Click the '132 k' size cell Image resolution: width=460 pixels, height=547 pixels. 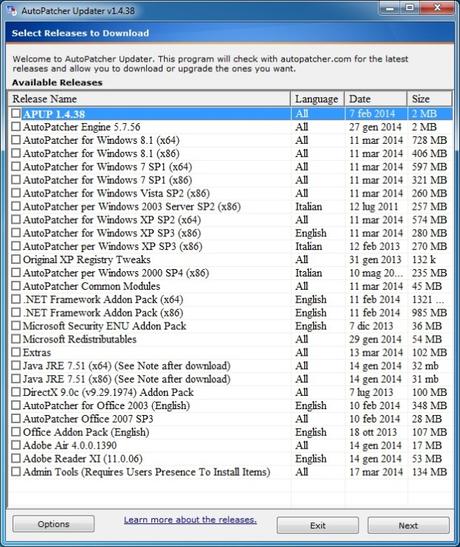(423, 260)
